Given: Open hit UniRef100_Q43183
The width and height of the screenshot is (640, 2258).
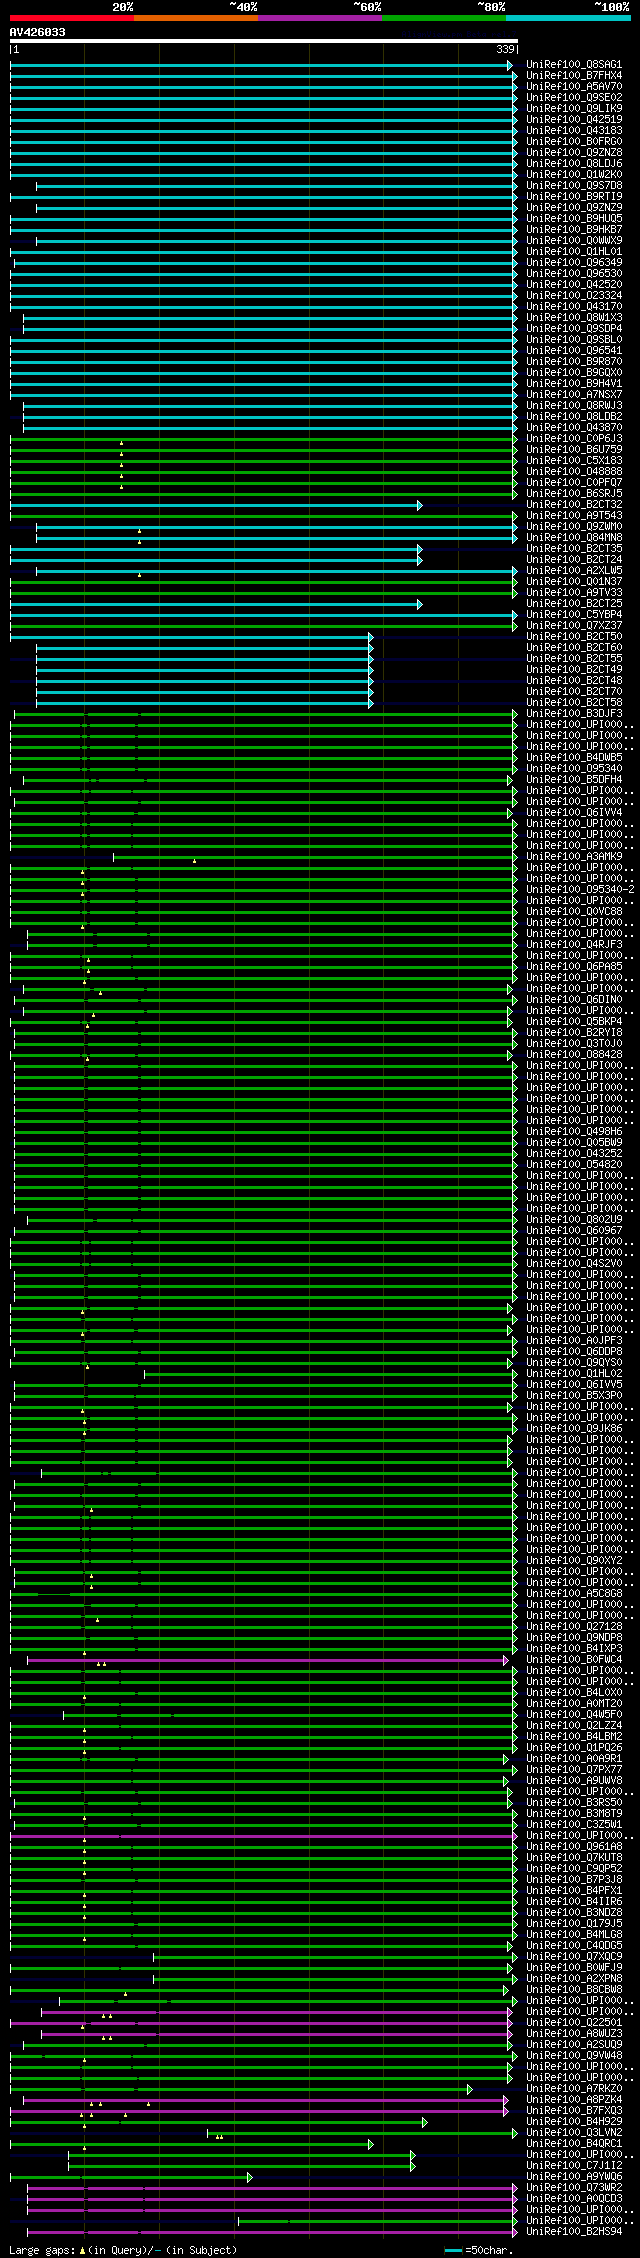Looking at the screenshot, I should (x=574, y=131).
